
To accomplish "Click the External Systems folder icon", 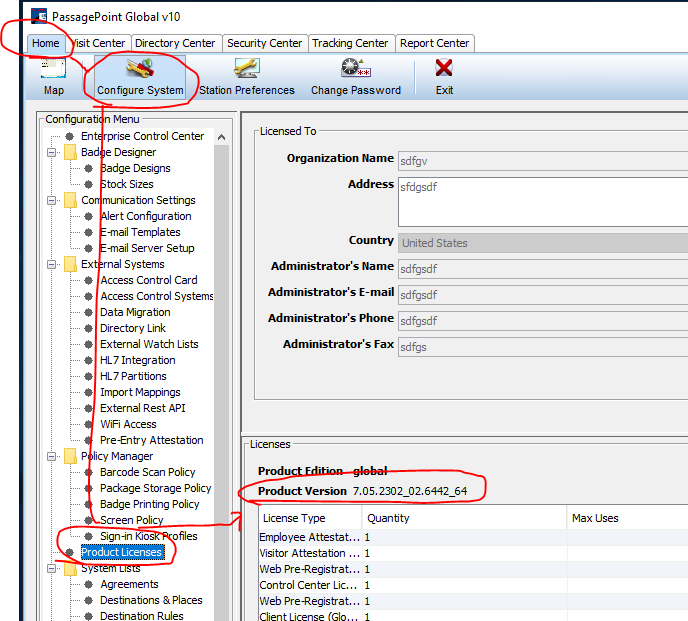I will click(x=70, y=264).
